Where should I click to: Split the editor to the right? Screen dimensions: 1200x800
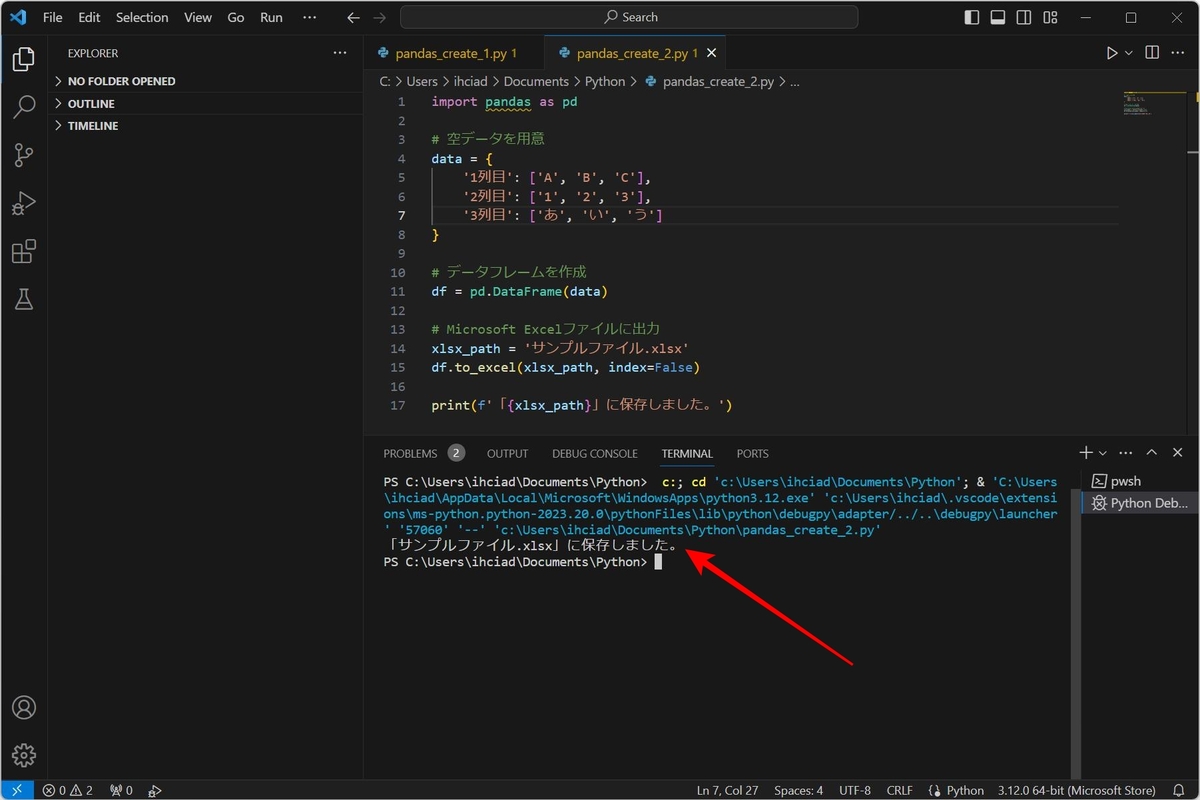[x=1152, y=53]
